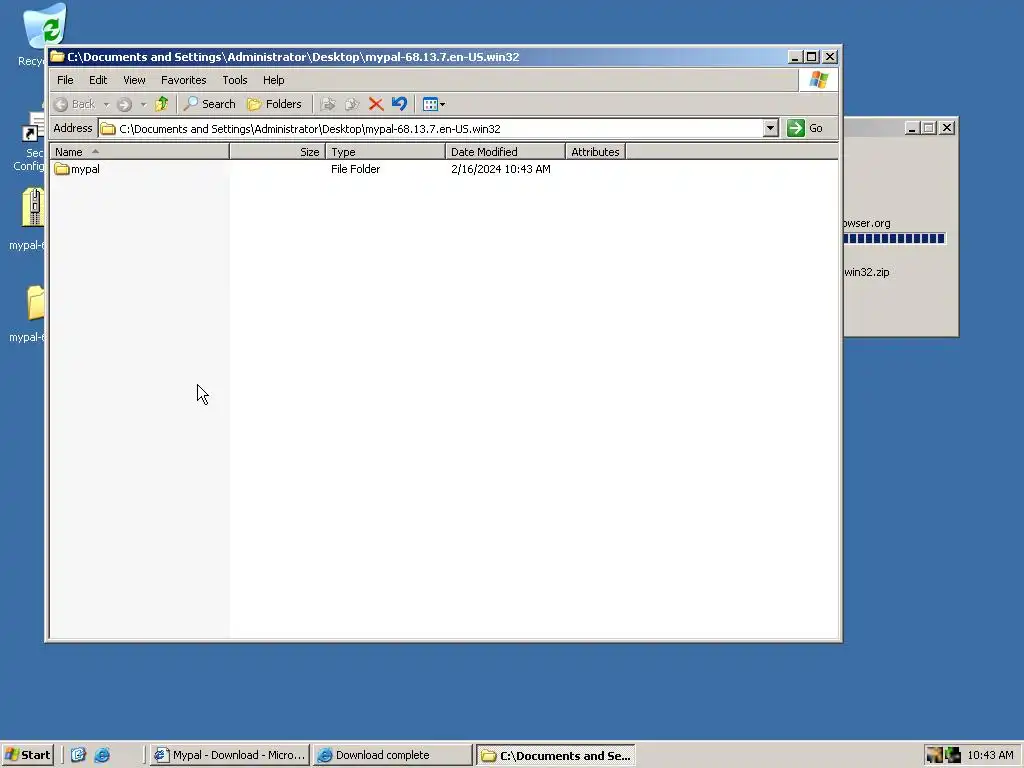Viewport: 1024px width, 768px height.
Task: Click the Windows flag logo in the Explorer toolbar
Action: click(x=818, y=80)
